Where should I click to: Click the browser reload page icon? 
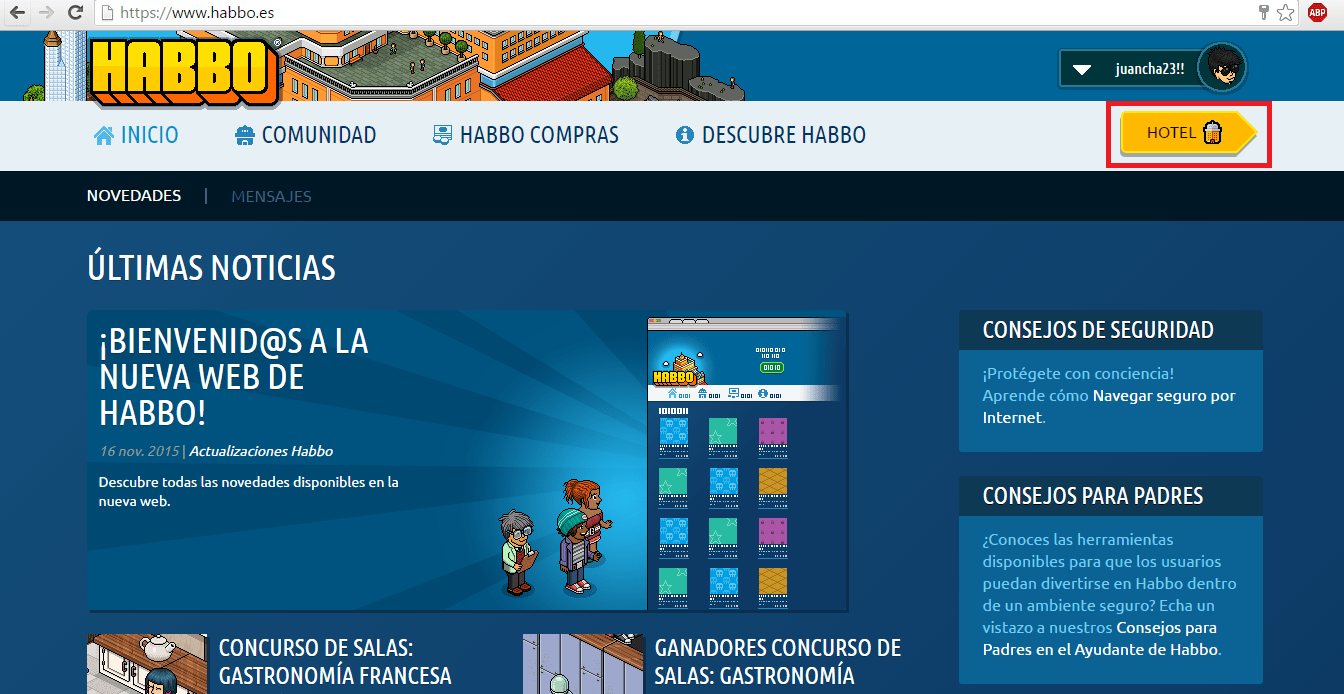tap(75, 13)
